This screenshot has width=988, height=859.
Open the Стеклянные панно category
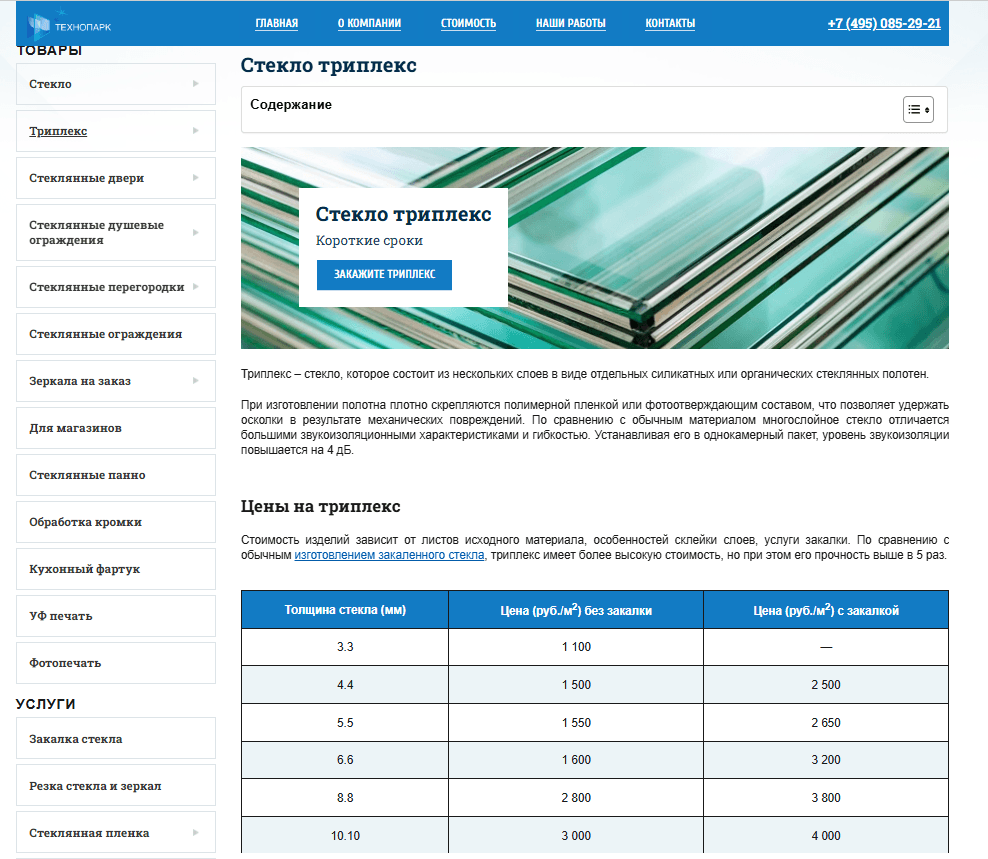(116, 475)
